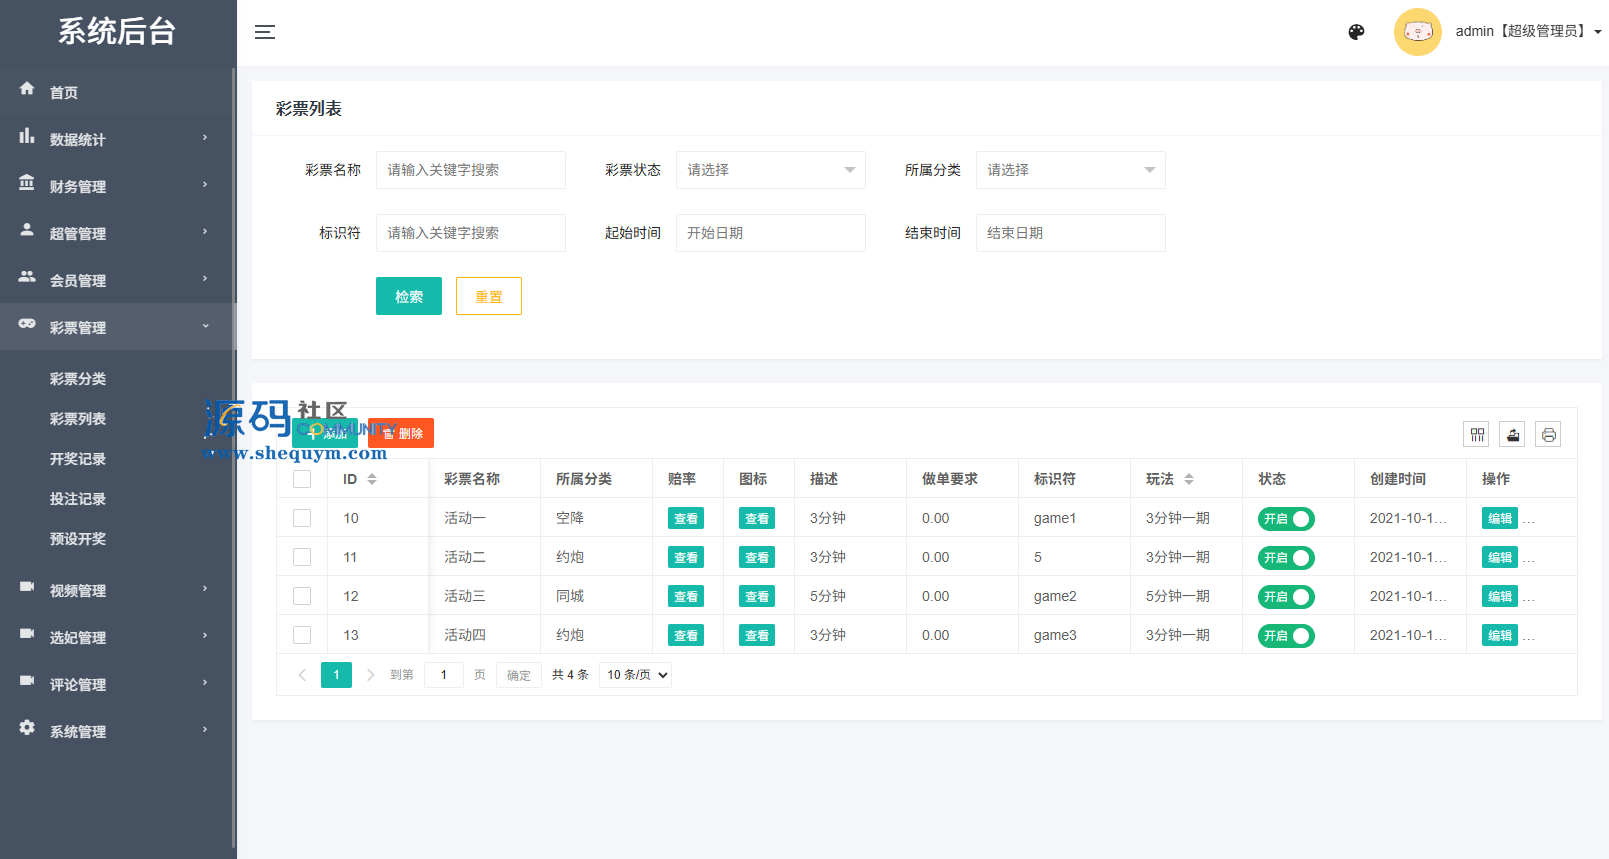Check the checkbox for ID 12 row
Image resolution: width=1609 pixels, height=859 pixels.
(302, 596)
